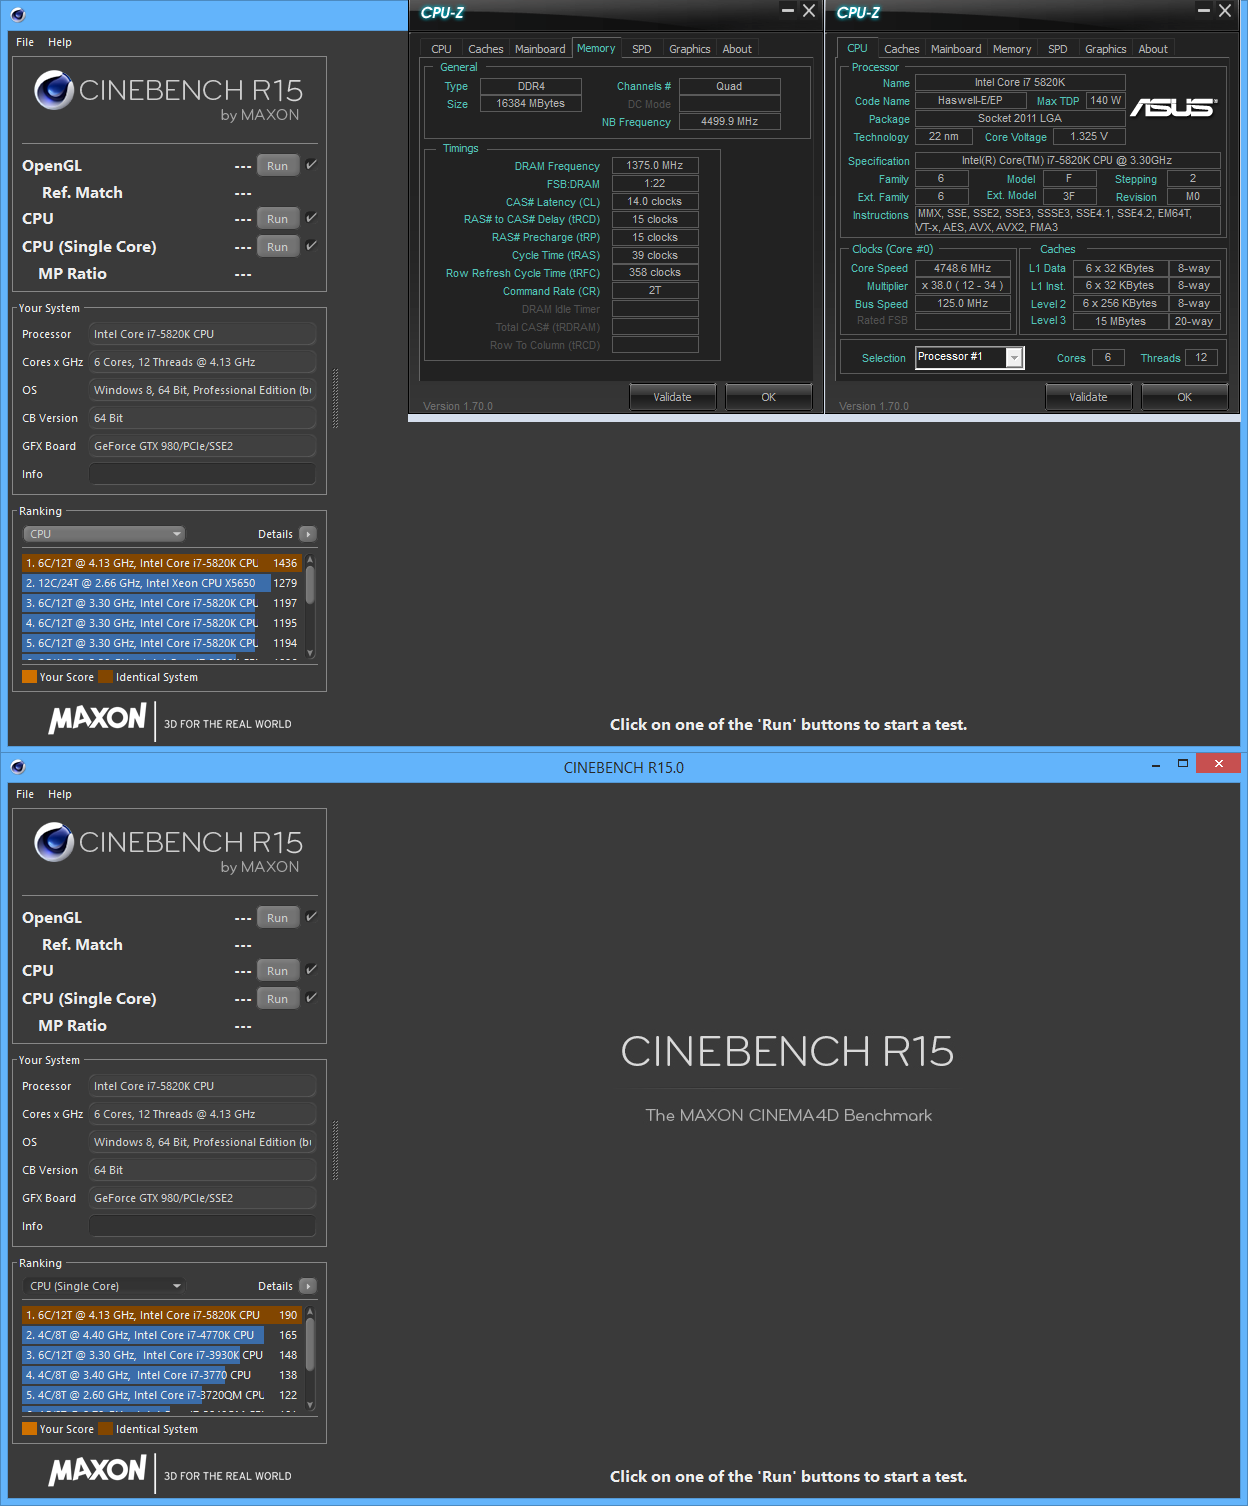1248x1512 pixels.
Task: Switch to SPD tab in the CPU-Z Memory window
Action: (642, 49)
